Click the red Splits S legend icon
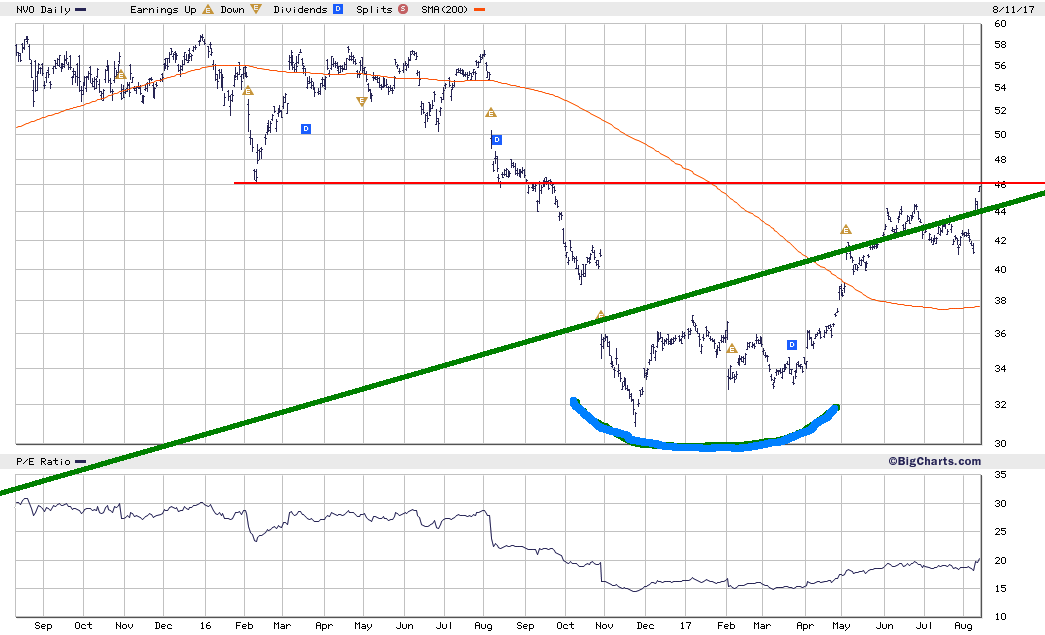 (x=403, y=9)
